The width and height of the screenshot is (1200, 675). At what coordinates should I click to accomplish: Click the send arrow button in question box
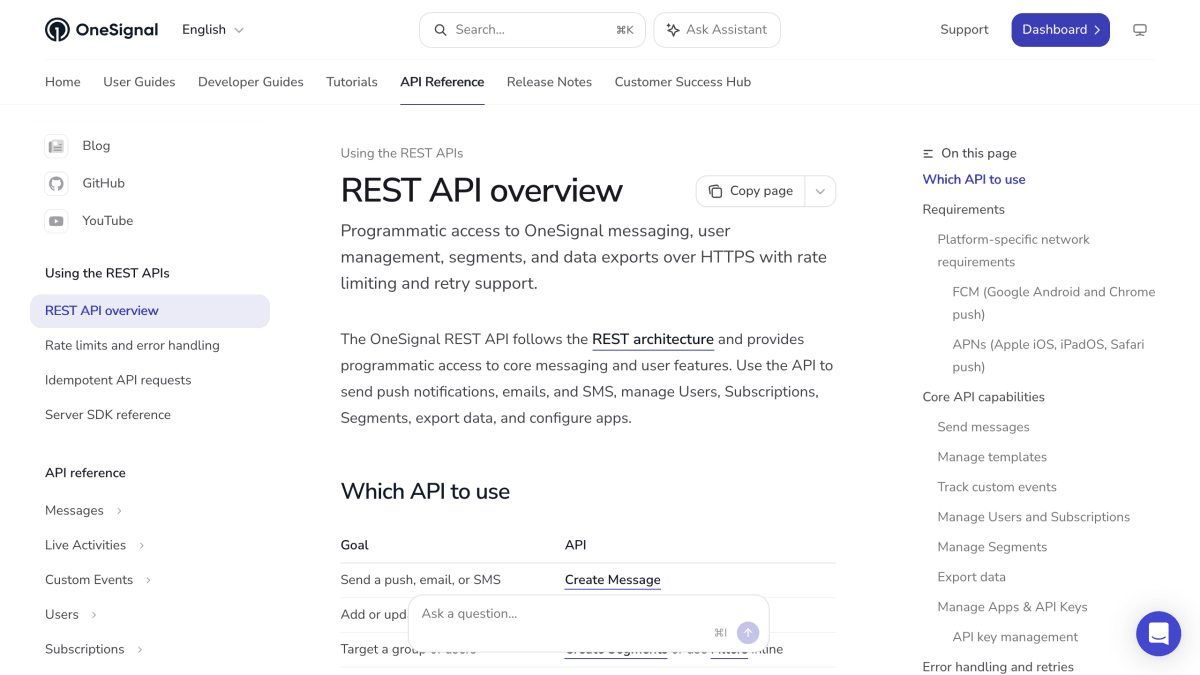click(x=748, y=633)
